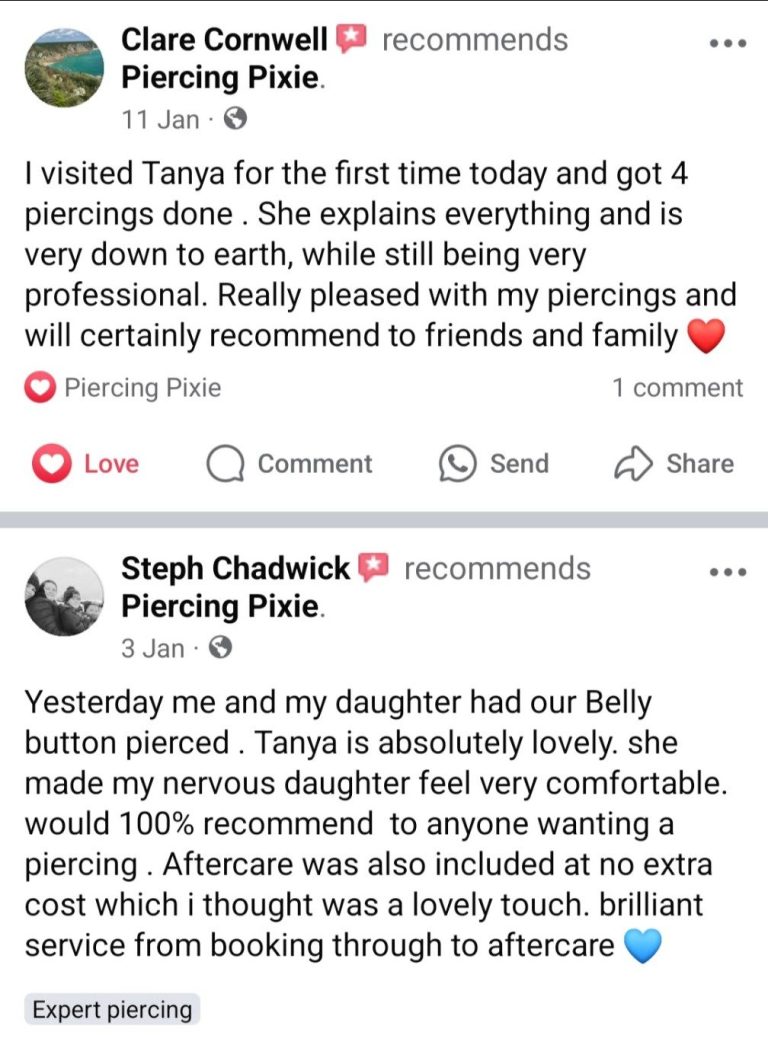
Task: Click the Send WhatsApp-style icon
Action: [x=457, y=464]
